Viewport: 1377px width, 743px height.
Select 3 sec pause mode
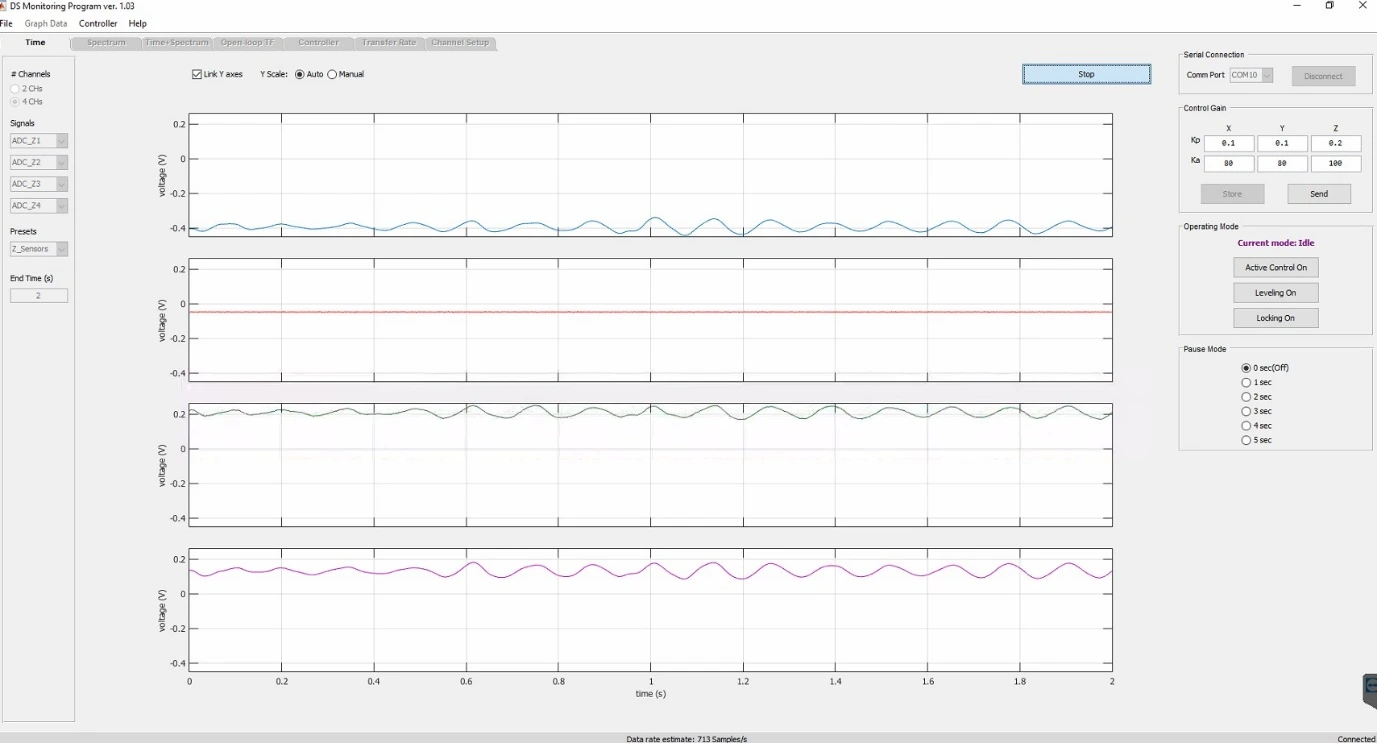coord(1246,411)
